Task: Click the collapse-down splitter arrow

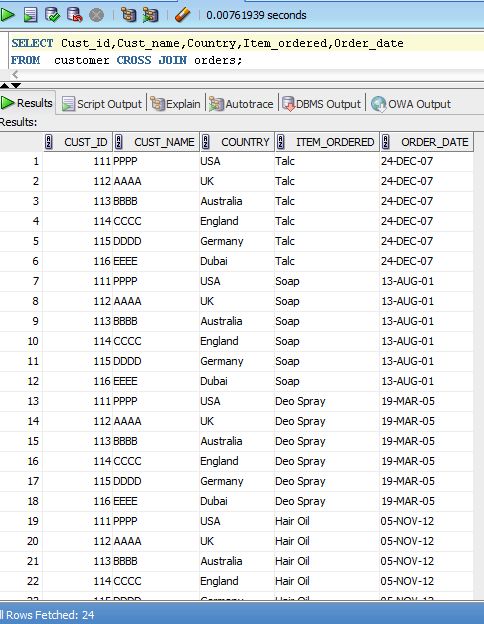Action: [16, 85]
